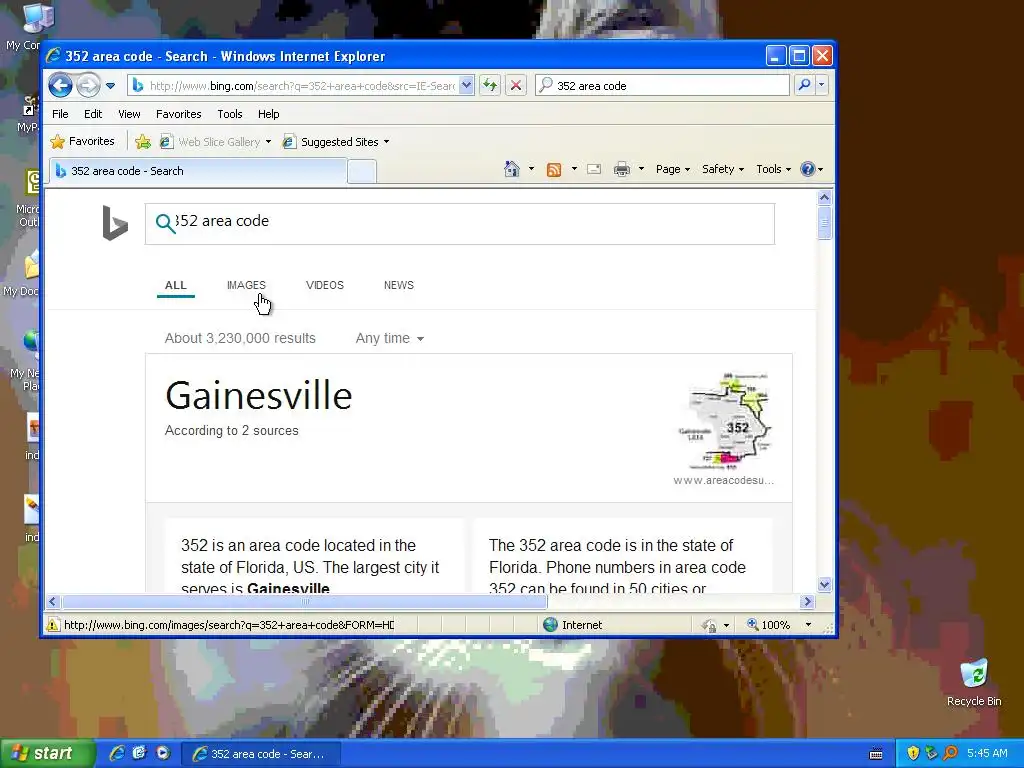1024x768 pixels.
Task: Switch to the VIDEOS tab
Action: (x=325, y=285)
